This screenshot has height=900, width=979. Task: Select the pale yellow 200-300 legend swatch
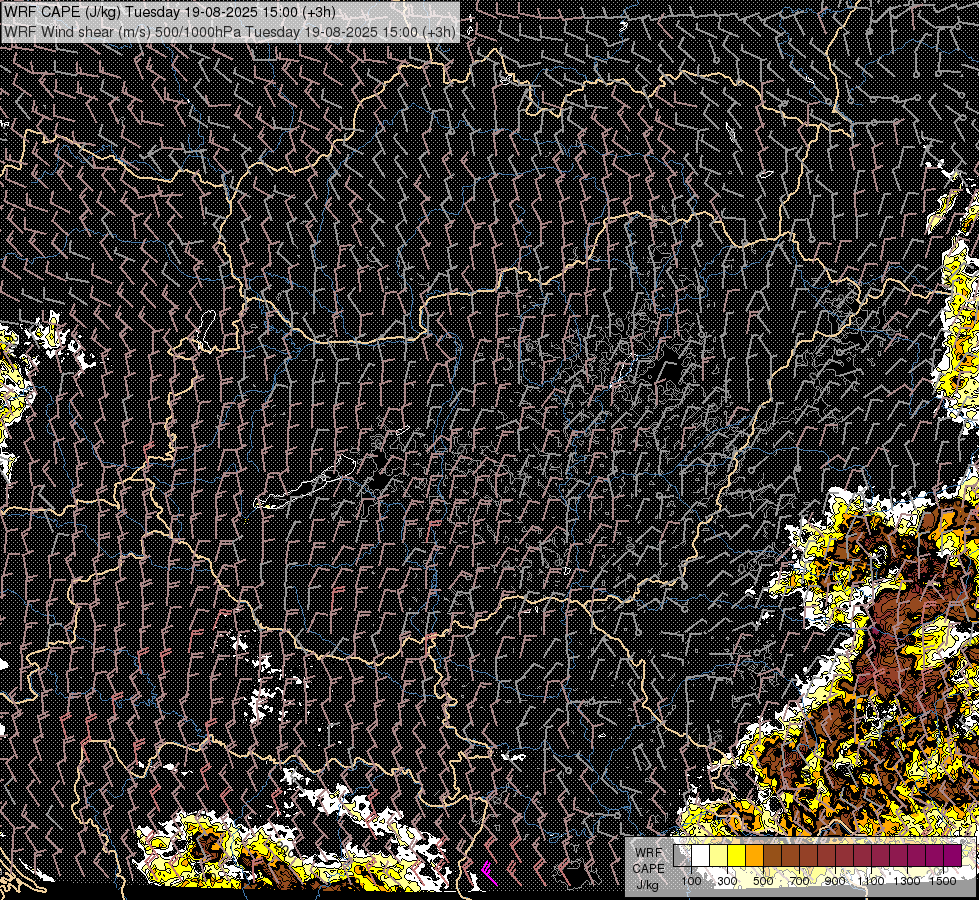pos(719,855)
